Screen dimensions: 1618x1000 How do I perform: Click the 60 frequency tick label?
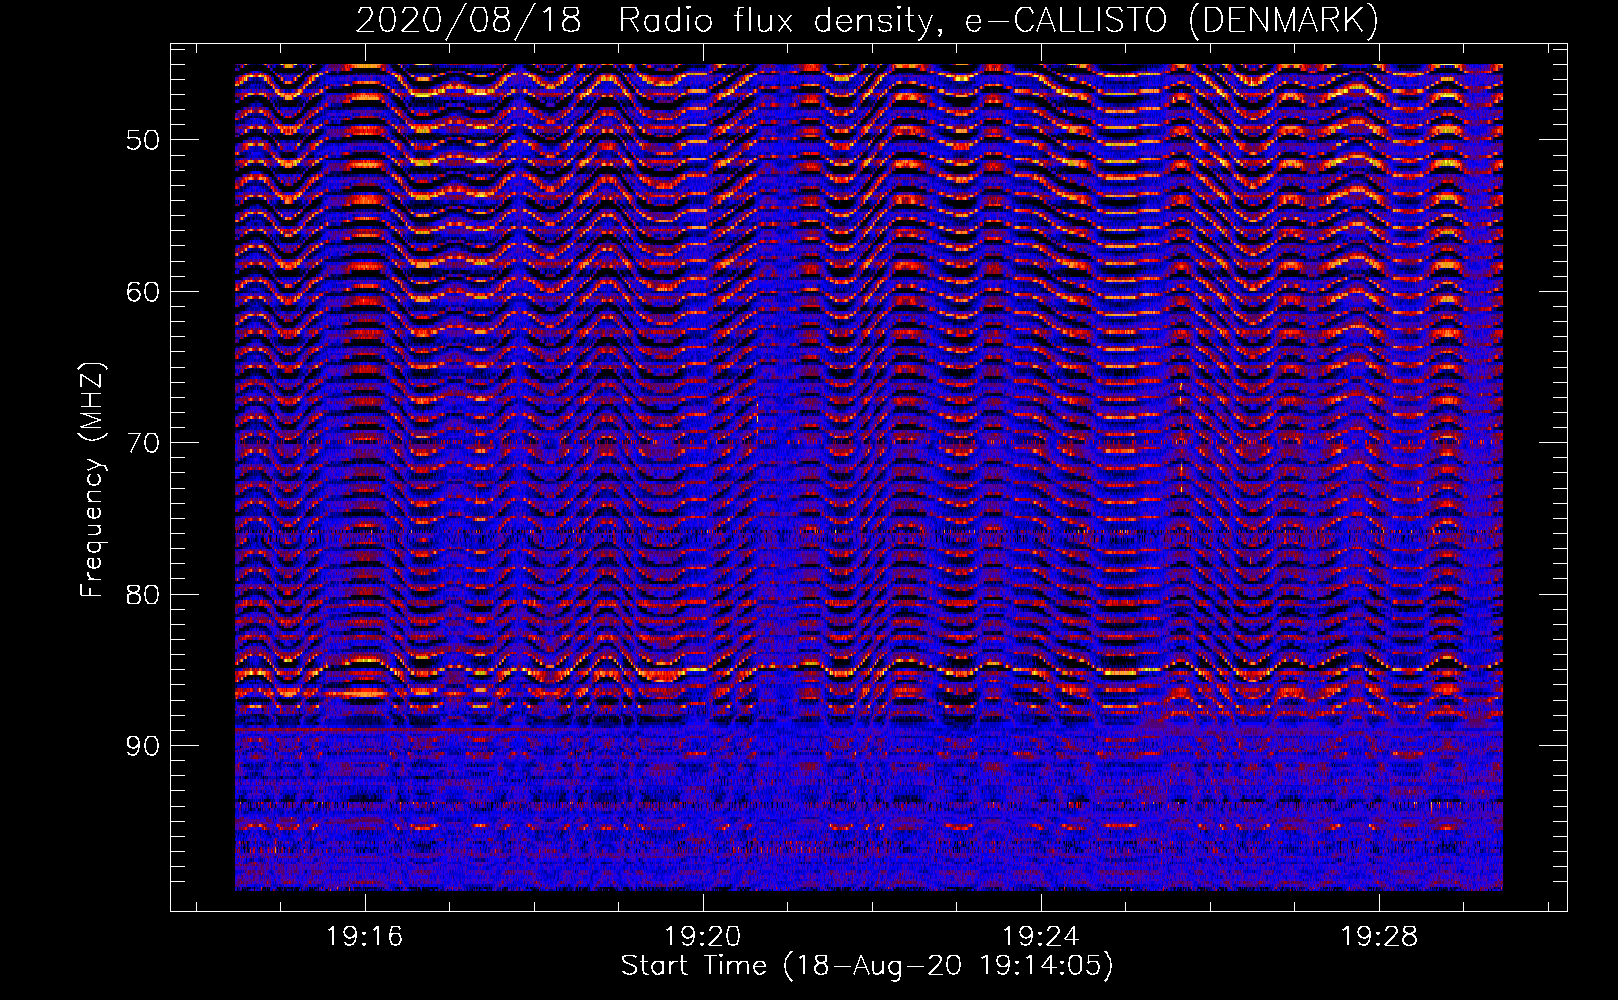[143, 292]
